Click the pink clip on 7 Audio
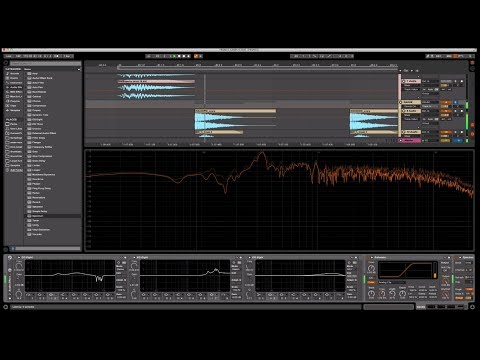480x360 pixels. coord(156,81)
